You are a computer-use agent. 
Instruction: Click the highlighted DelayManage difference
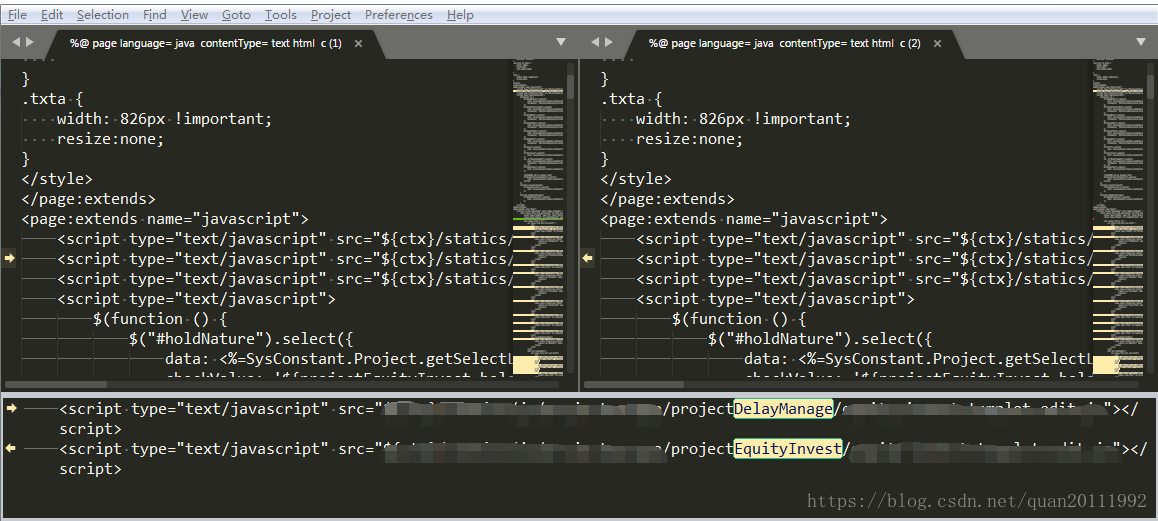(784, 409)
